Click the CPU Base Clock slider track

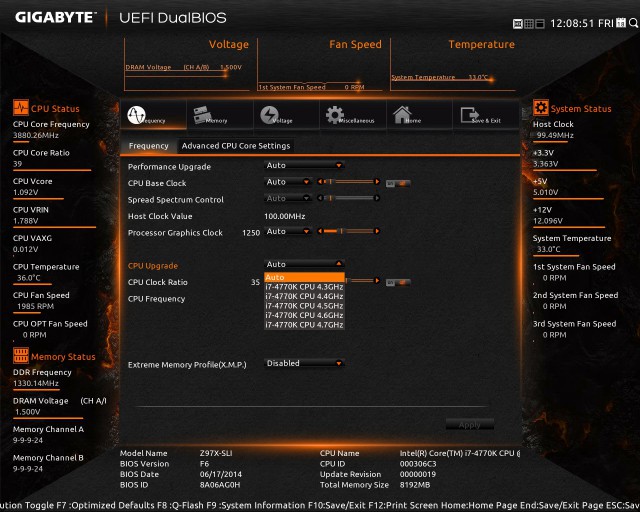tap(349, 182)
